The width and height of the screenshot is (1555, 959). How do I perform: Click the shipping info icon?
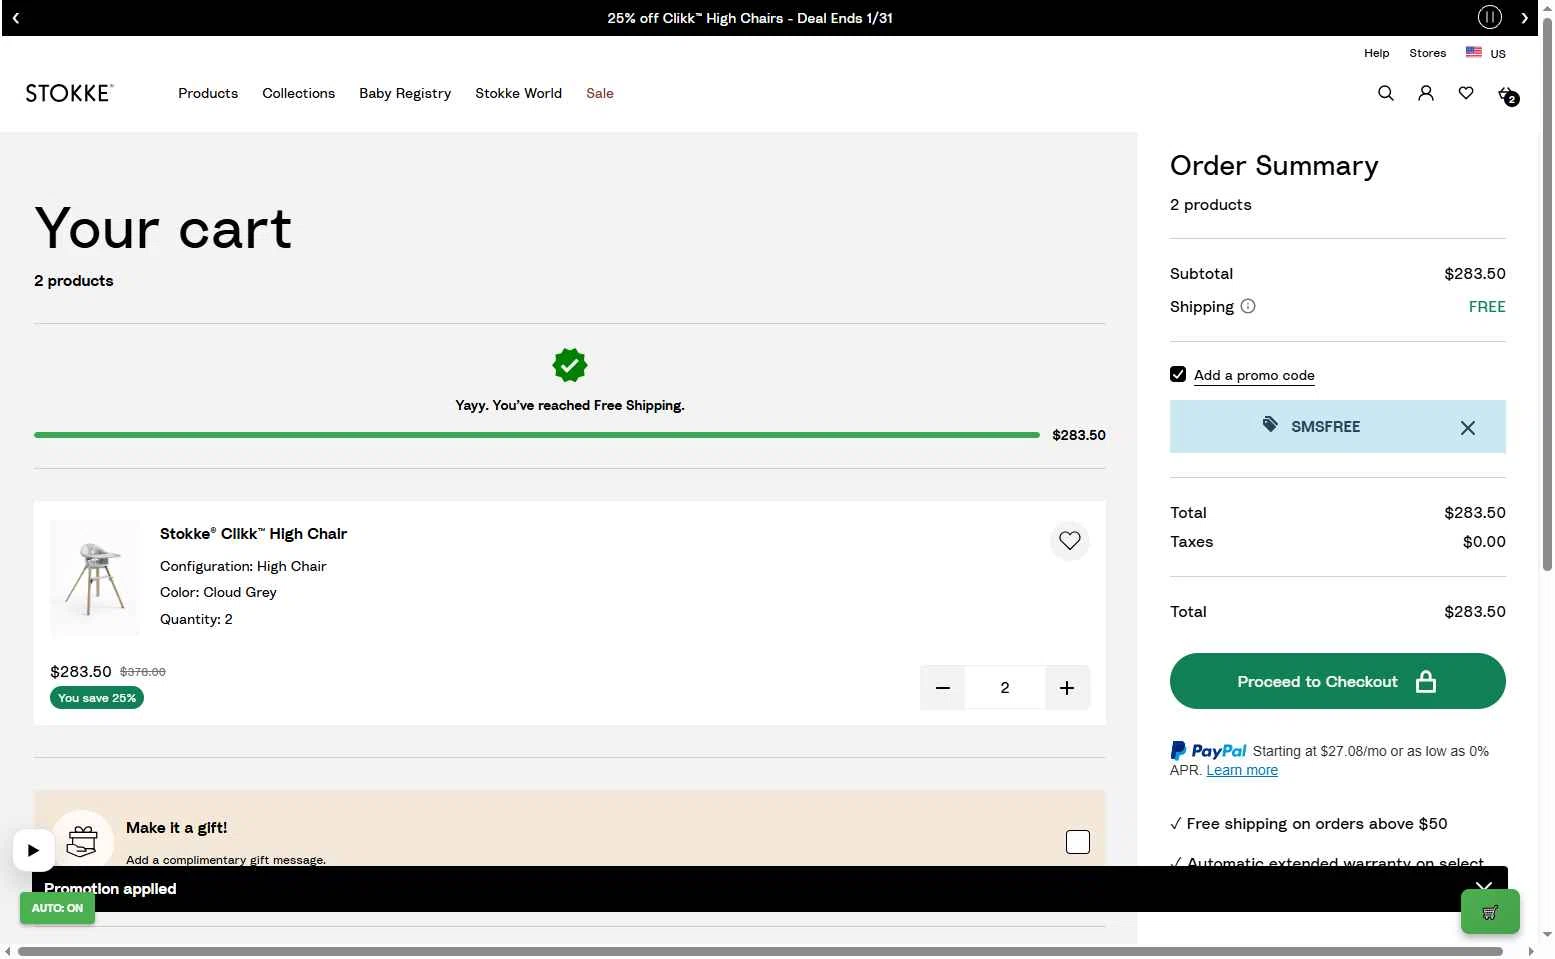click(x=1247, y=306)
